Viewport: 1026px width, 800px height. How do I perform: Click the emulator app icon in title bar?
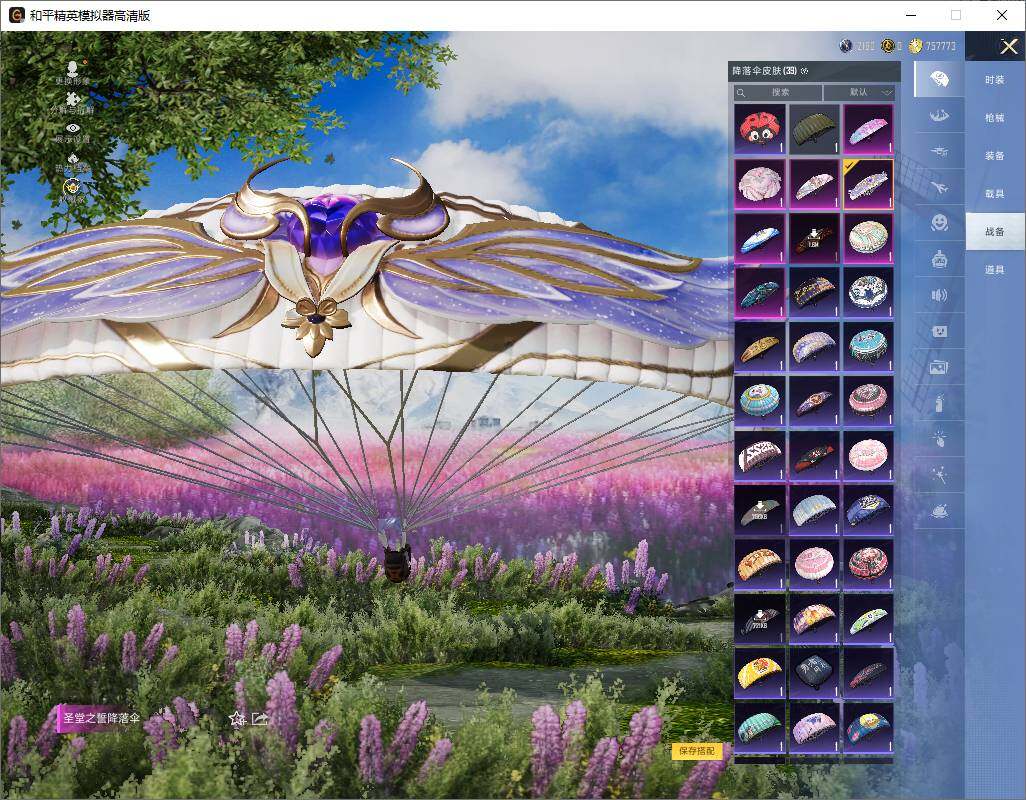pyautogui.click(x=16, y=15)
